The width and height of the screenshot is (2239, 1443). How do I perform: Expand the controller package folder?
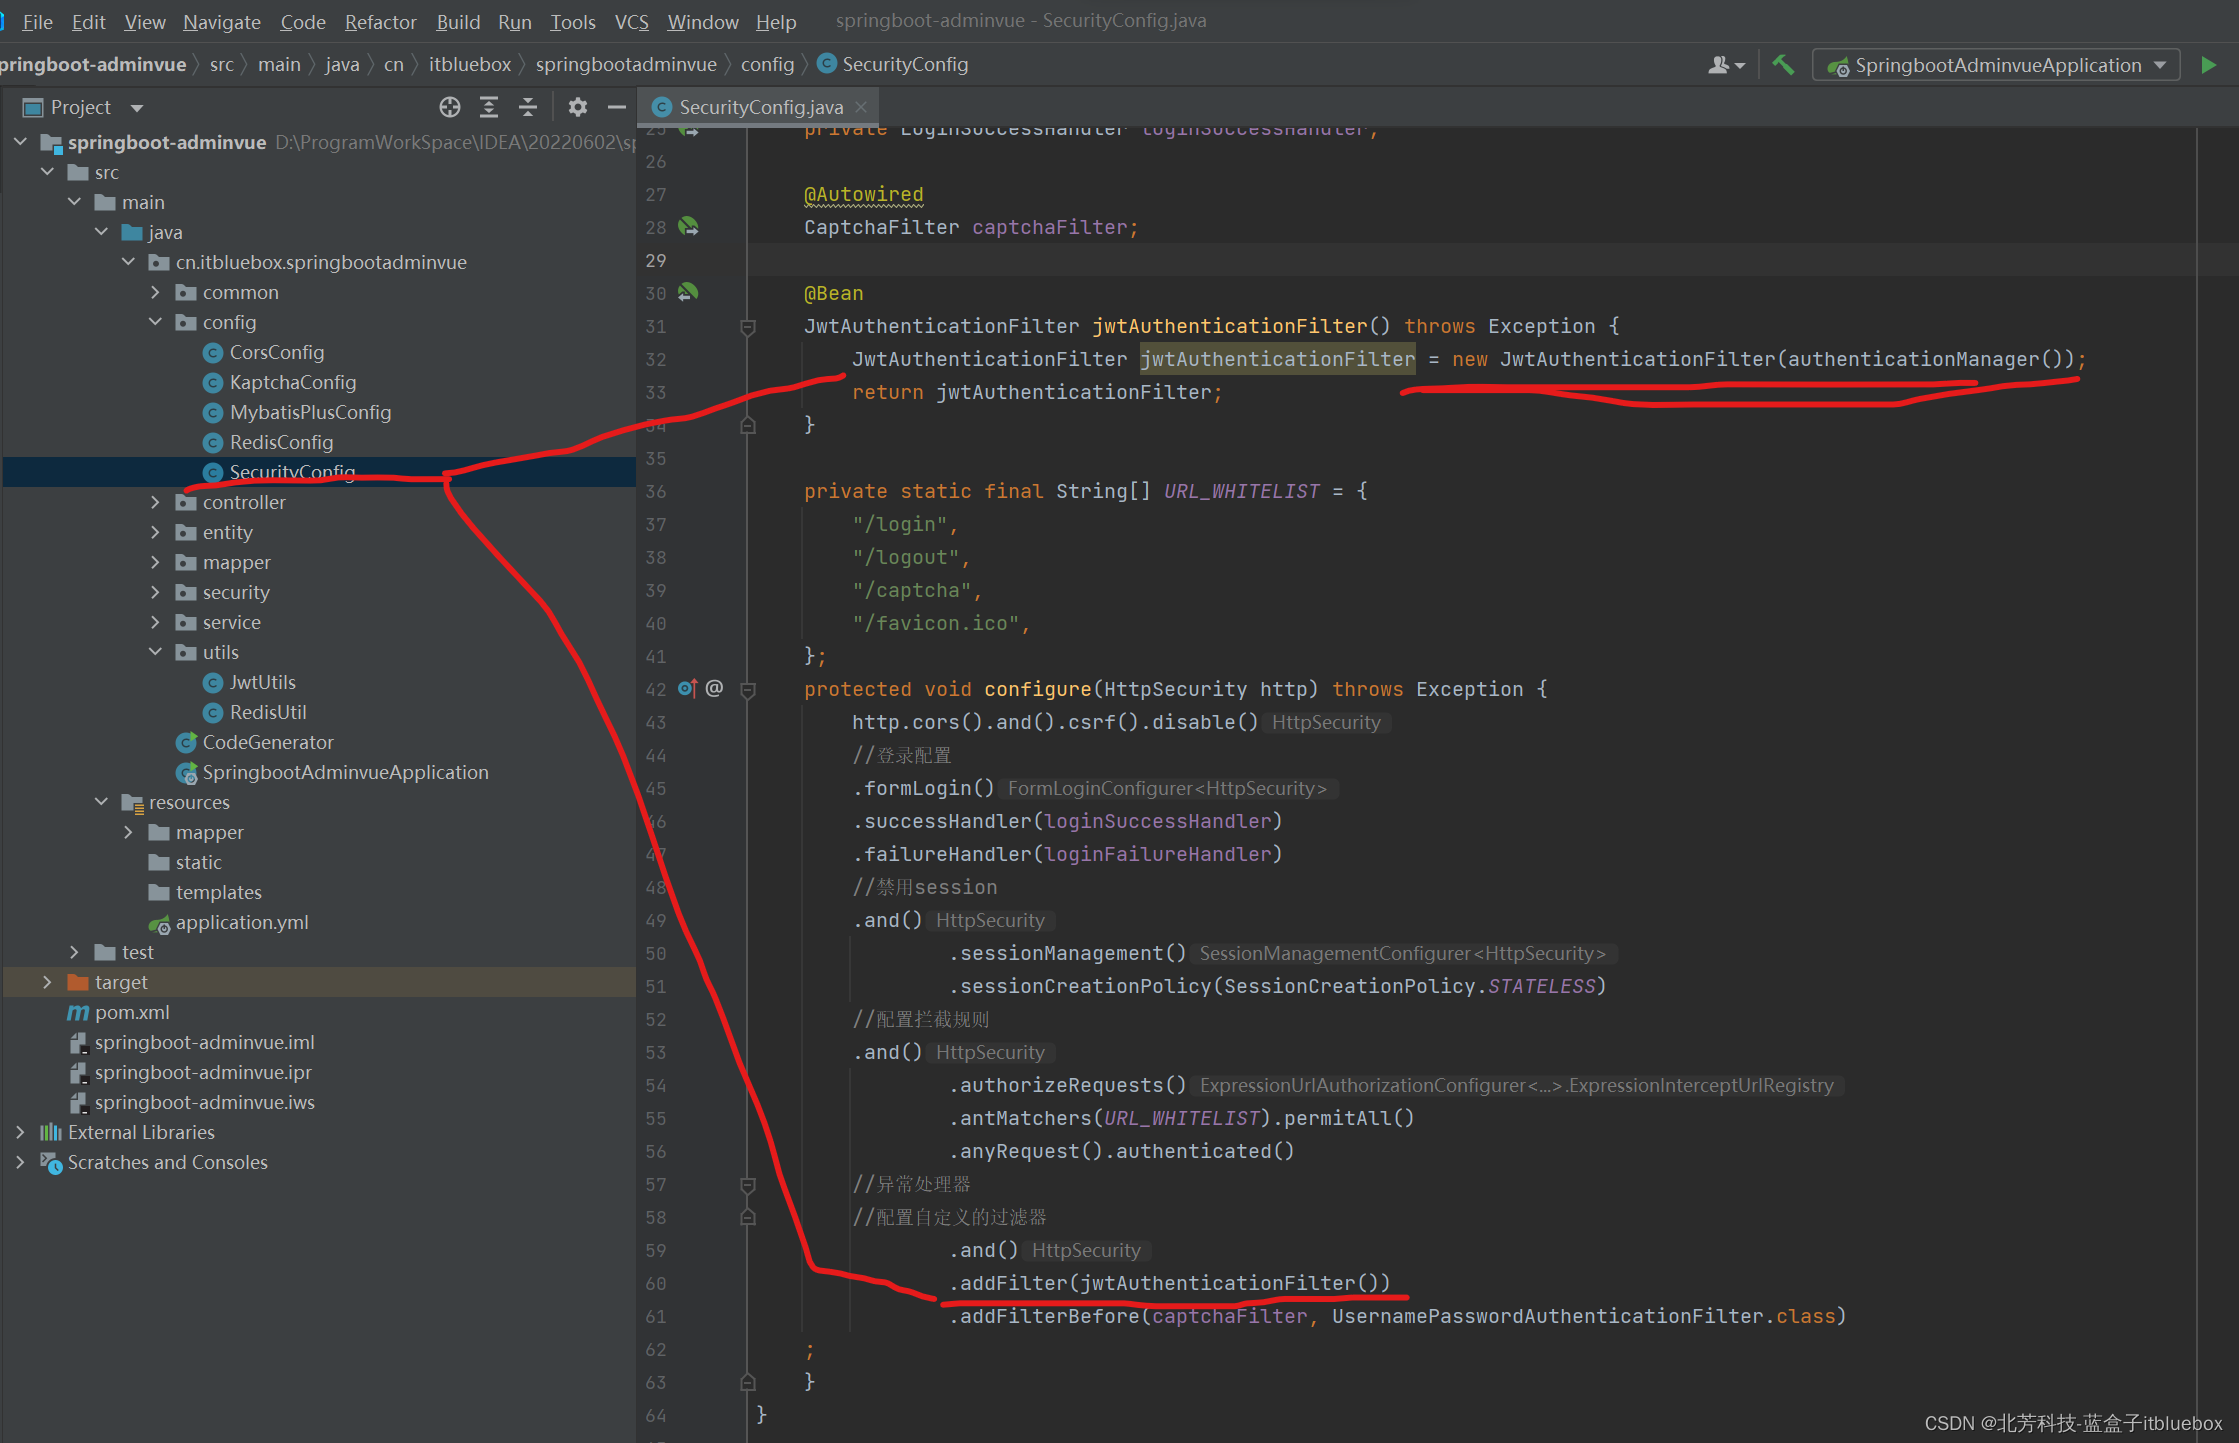(155, 502)
